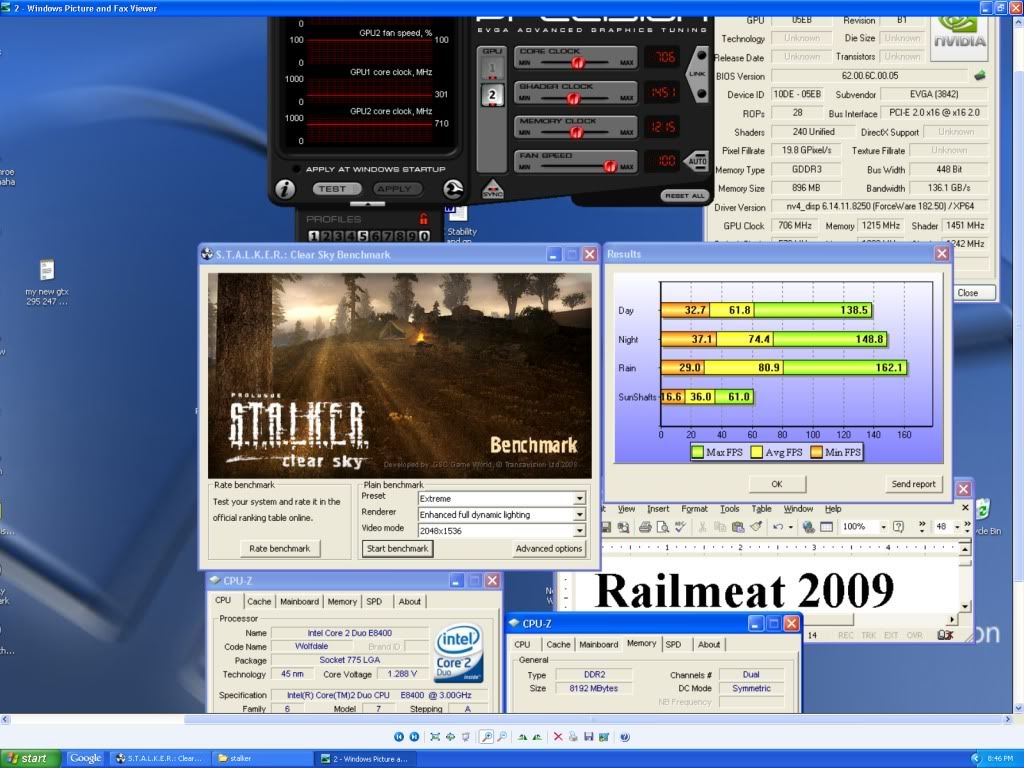Select GPU 2 in EVGA Precision
Image resolution: width=1024 pixels, height=768 pixels.
(x=492, y=95)
